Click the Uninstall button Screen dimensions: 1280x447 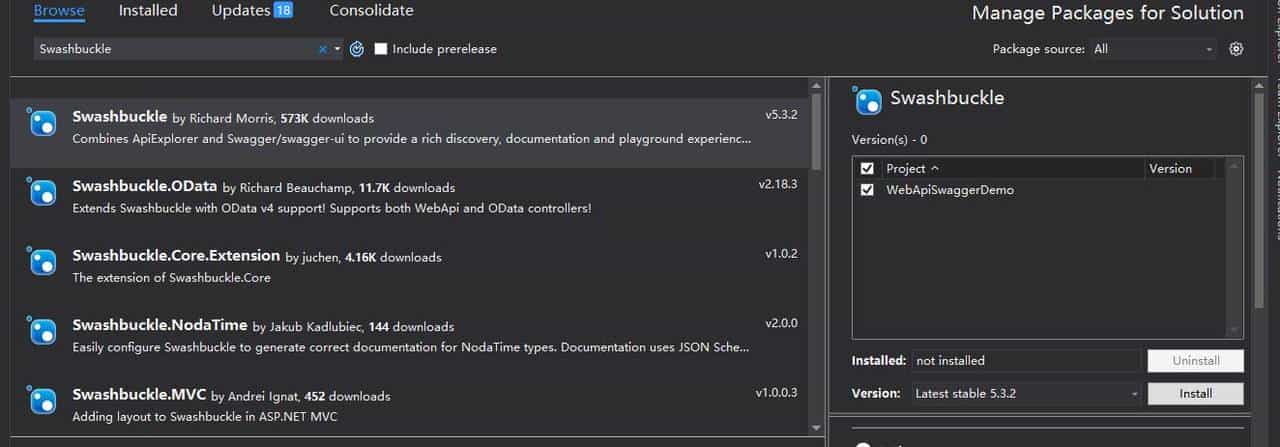tap(1195, 360)
